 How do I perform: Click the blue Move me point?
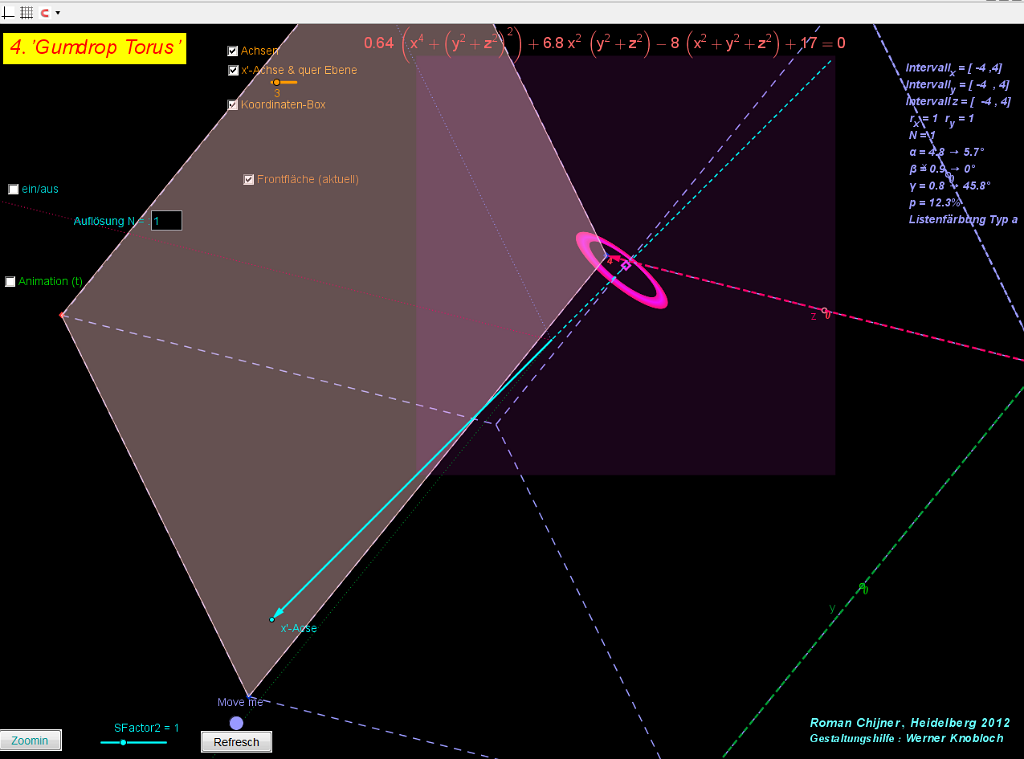236,722
